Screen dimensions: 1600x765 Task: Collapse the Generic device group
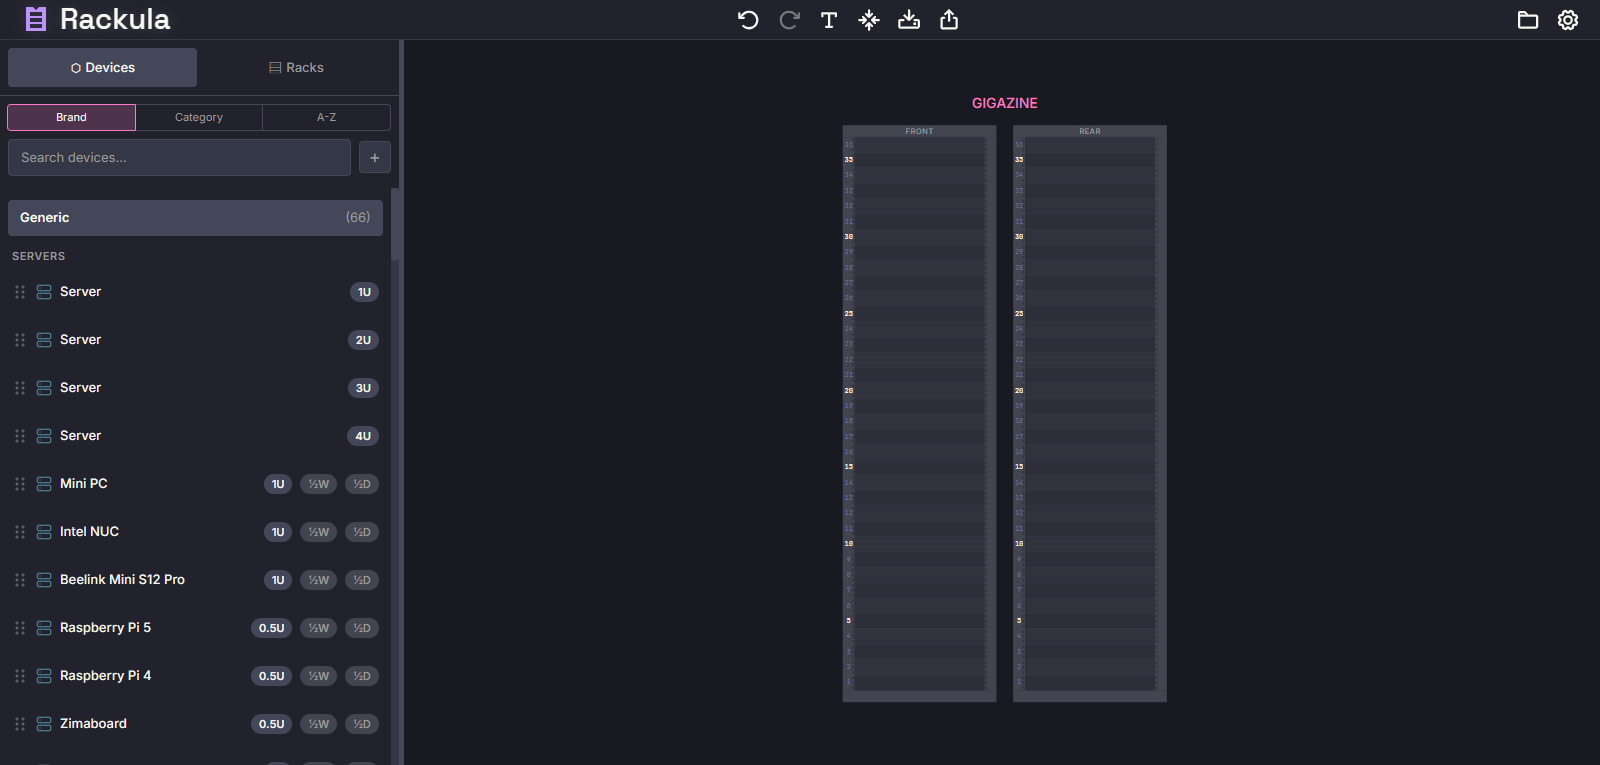point(195,218)
